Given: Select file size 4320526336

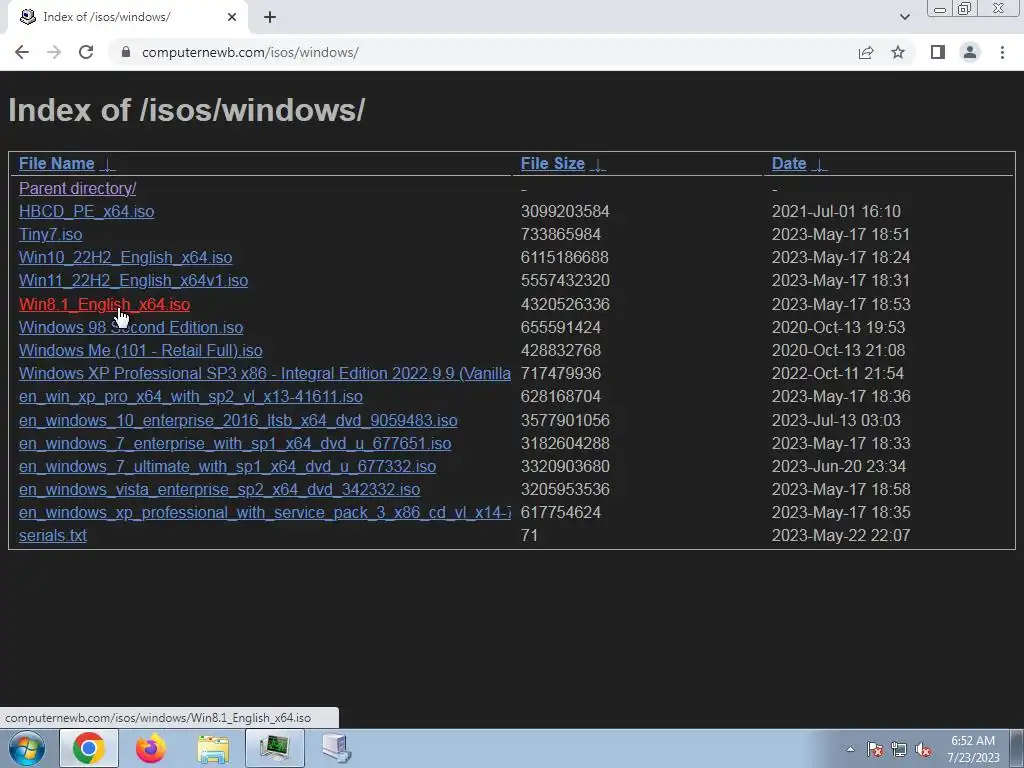Looking at the screenshot, I should pyautogui.click(x=565, y=304).
